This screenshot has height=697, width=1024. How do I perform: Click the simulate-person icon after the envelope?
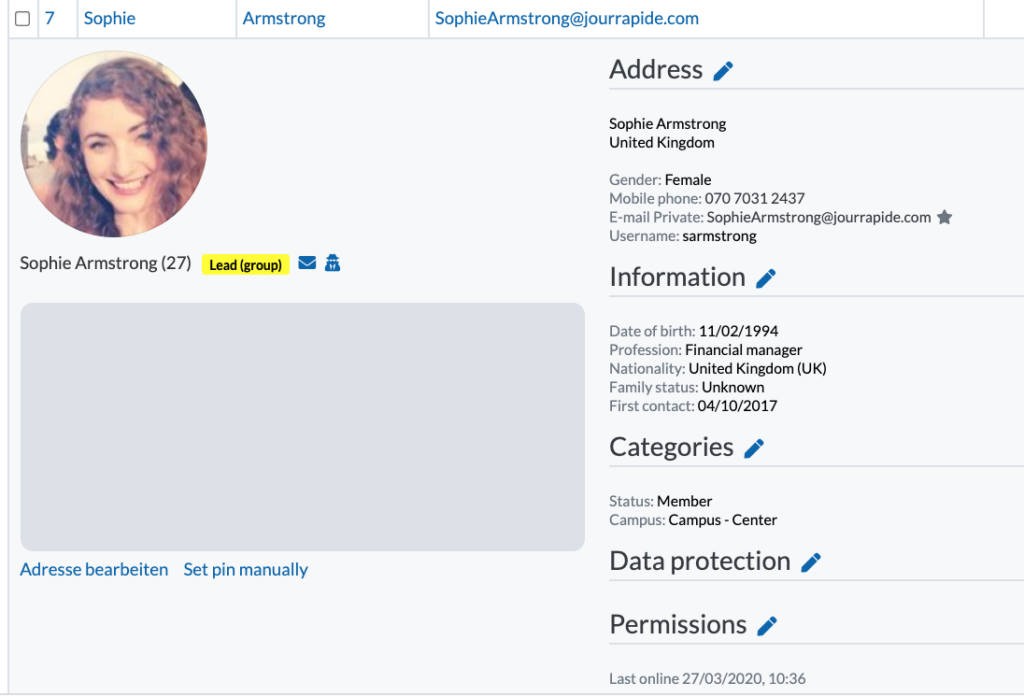tap(332, 263)
